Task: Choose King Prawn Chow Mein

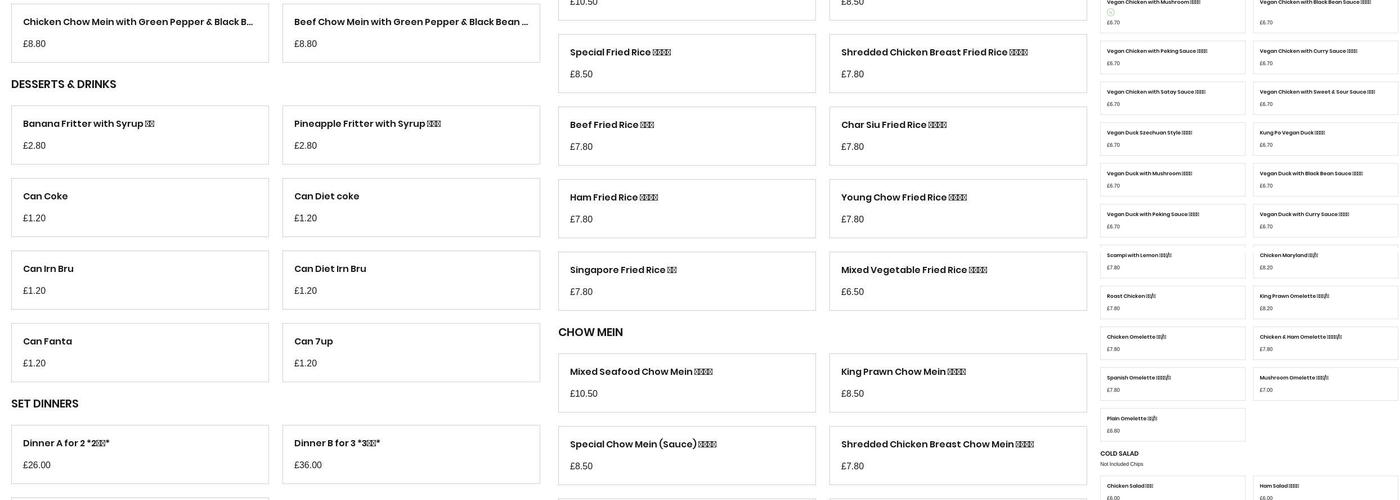Action: click(958, 383)
